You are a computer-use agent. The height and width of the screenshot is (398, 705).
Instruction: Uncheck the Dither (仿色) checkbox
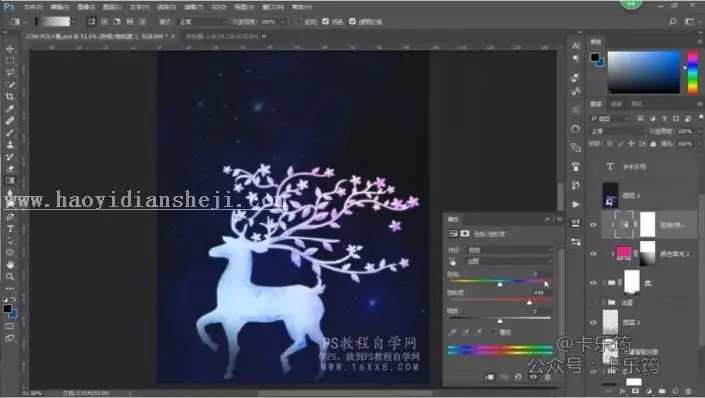[326, 22]
